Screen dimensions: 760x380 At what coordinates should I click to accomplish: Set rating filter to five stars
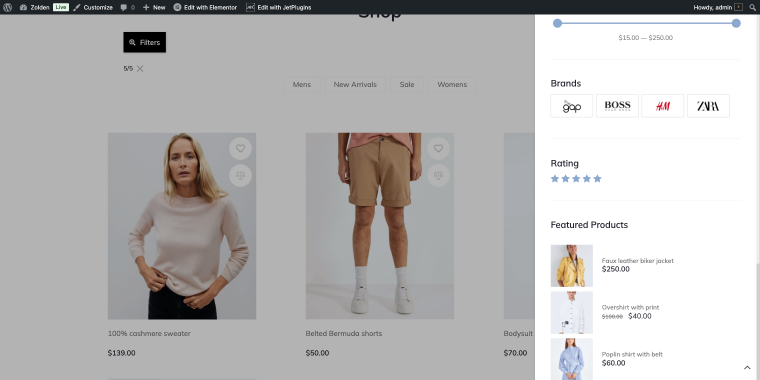[x=598, y=179]
